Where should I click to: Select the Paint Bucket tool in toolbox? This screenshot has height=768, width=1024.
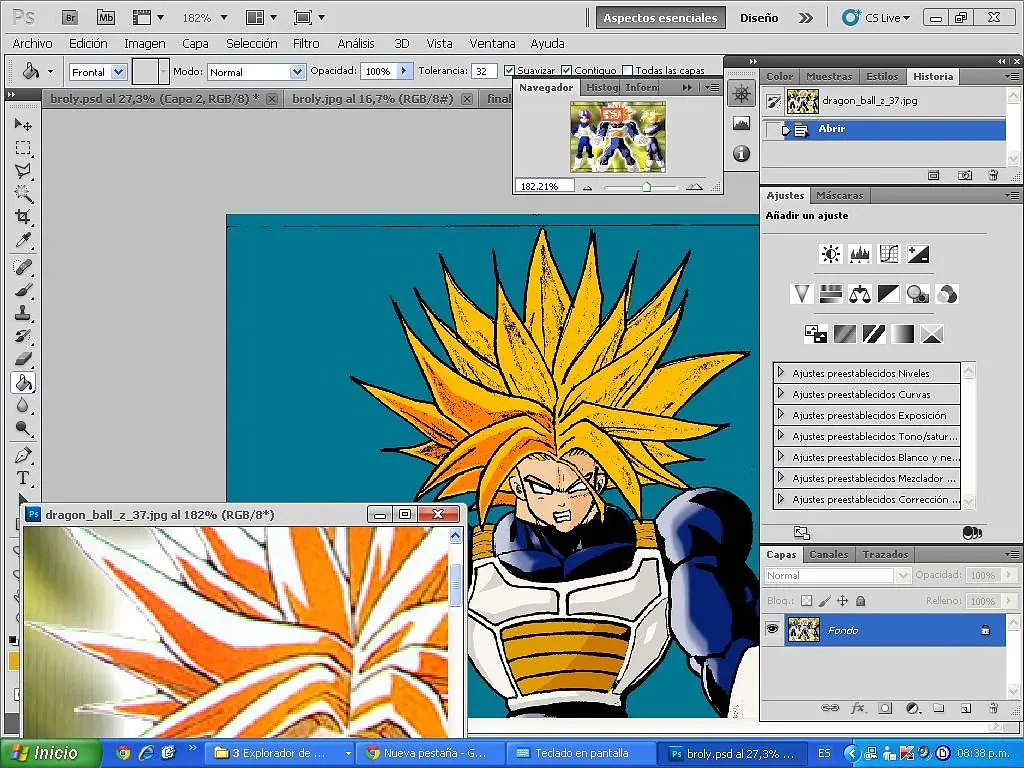[23, 382]
